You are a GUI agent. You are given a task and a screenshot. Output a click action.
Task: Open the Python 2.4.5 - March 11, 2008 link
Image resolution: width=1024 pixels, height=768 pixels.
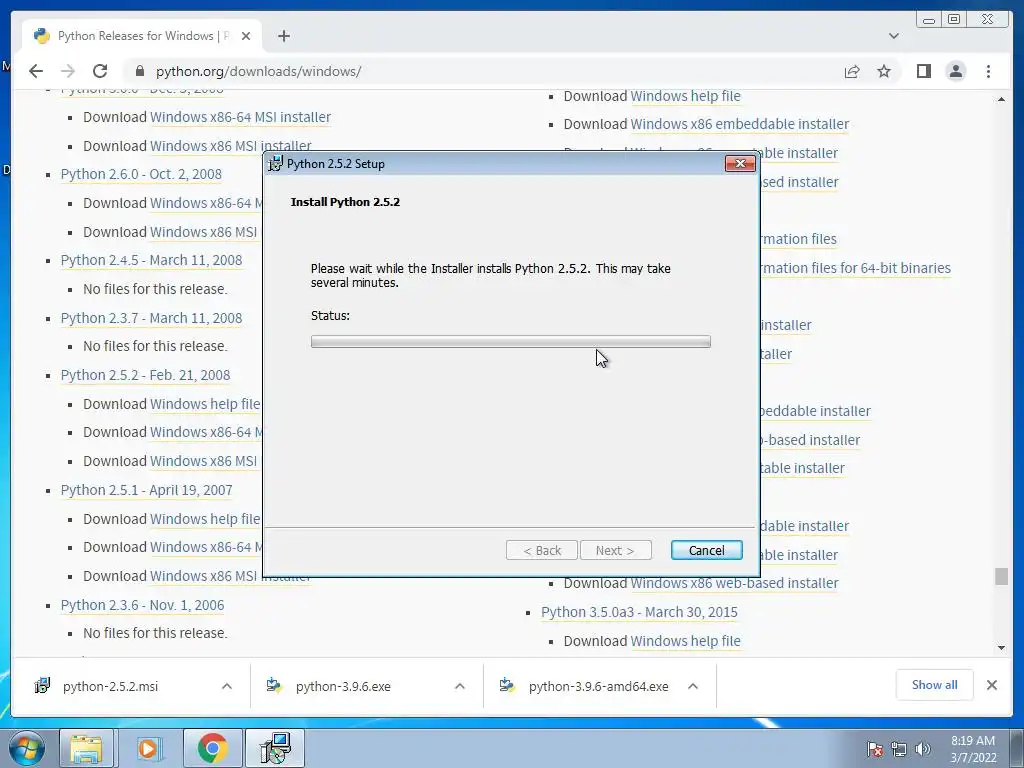click(x=152, y=261)
